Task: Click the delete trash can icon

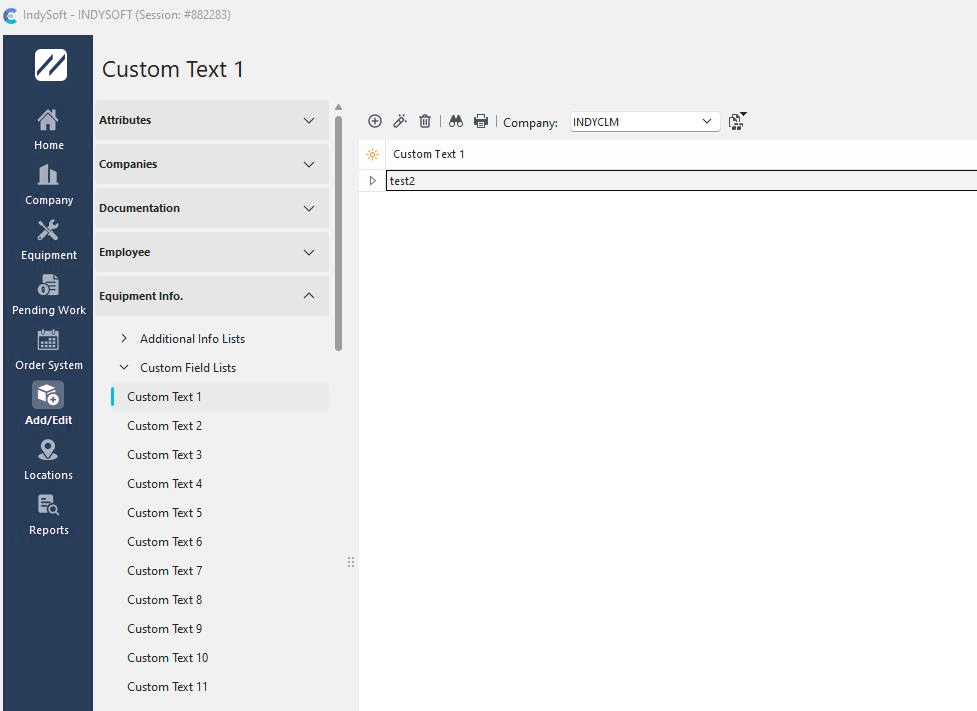Action: (x=425, y=121)
